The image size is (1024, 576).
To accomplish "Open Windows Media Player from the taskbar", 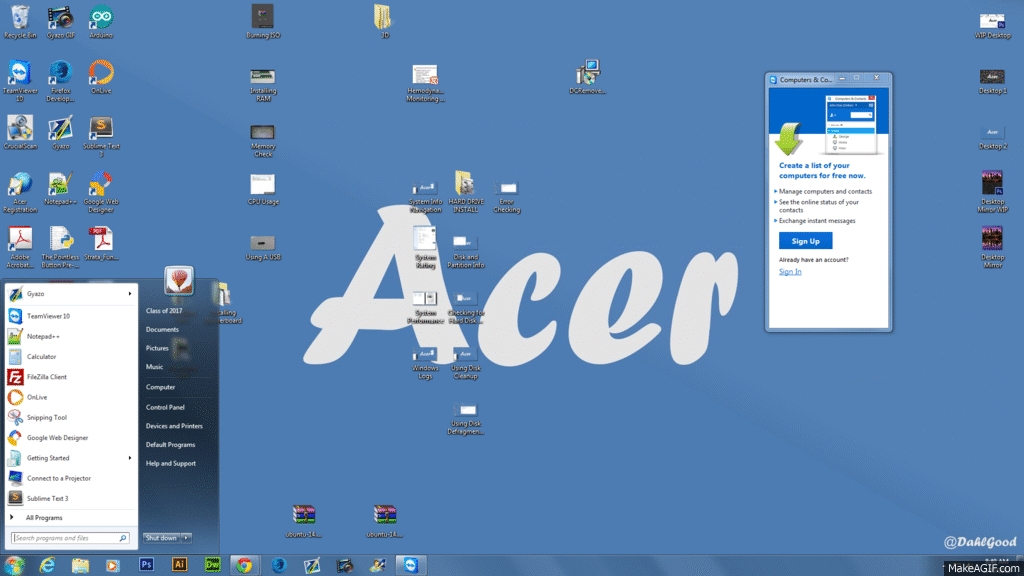I will pos(112,565).
